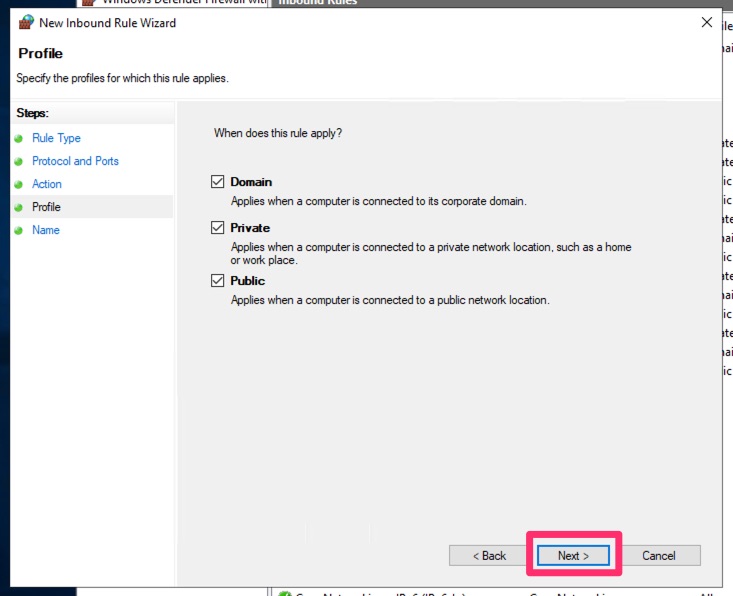Navigate to the Name step
This screenshot has height=596, width=733.
click(46, 230)
